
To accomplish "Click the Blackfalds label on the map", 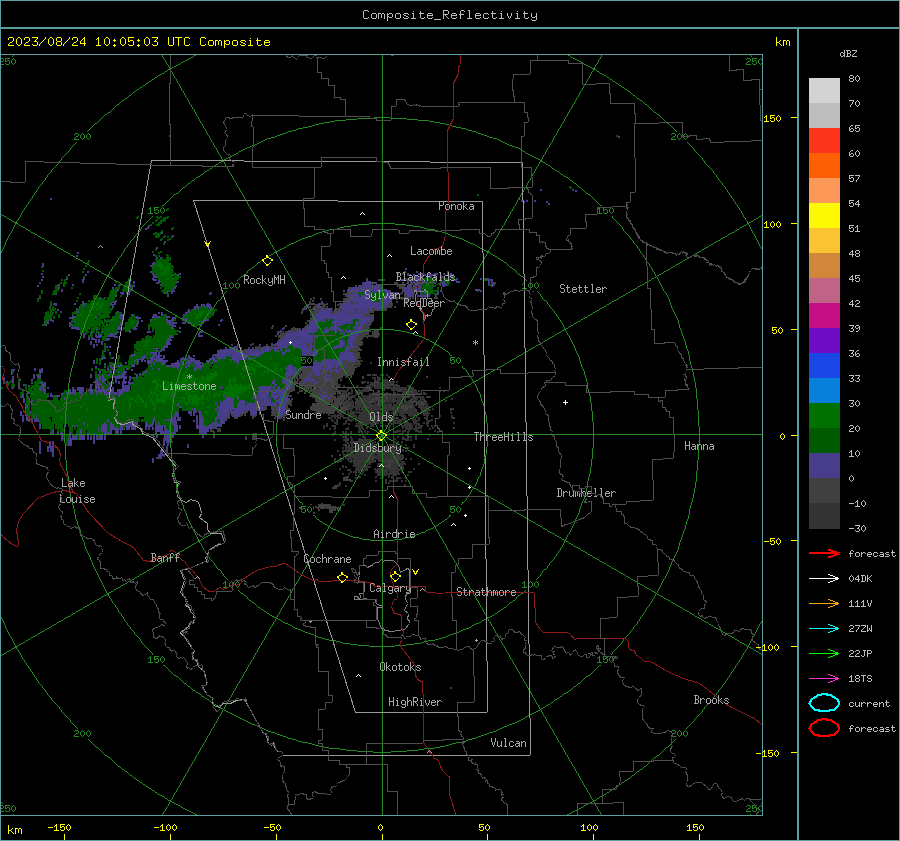I will tap(425, 277).
